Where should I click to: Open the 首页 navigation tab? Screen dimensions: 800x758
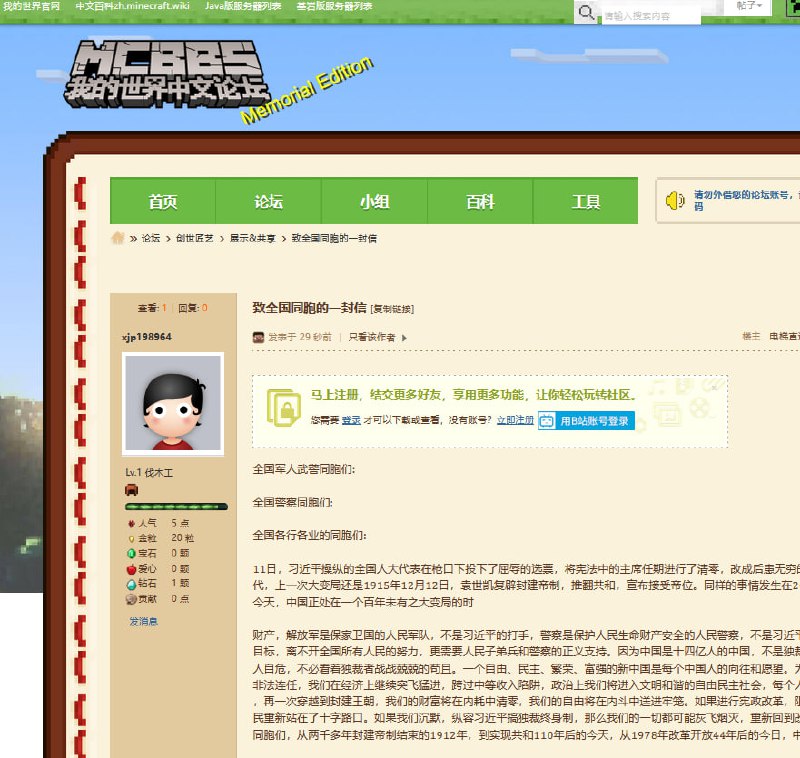162,201
